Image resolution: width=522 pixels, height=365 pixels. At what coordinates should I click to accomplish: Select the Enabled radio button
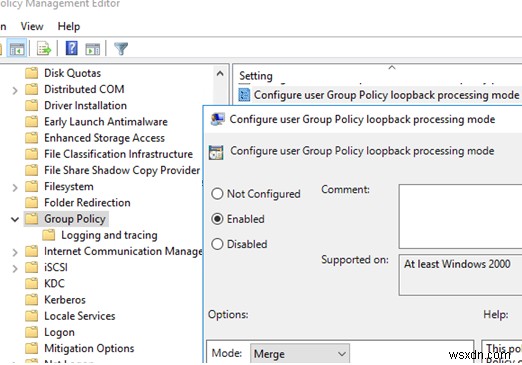click(217, 219)
